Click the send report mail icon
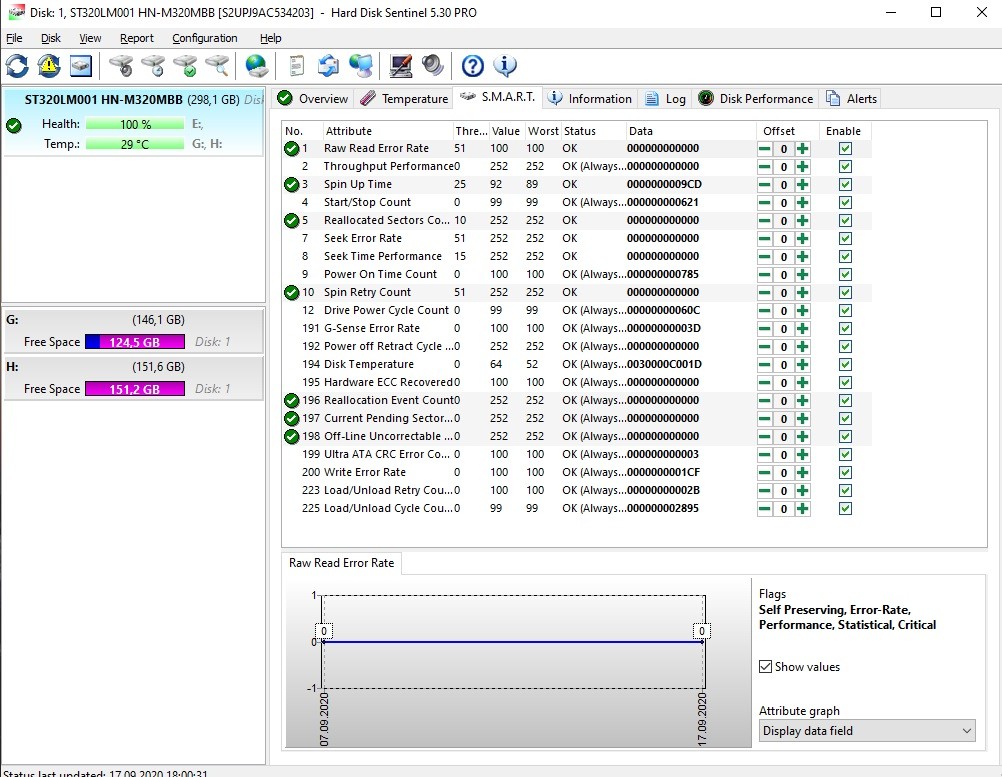The width and height of the screenshot is (1002, 777). (328, 66)
